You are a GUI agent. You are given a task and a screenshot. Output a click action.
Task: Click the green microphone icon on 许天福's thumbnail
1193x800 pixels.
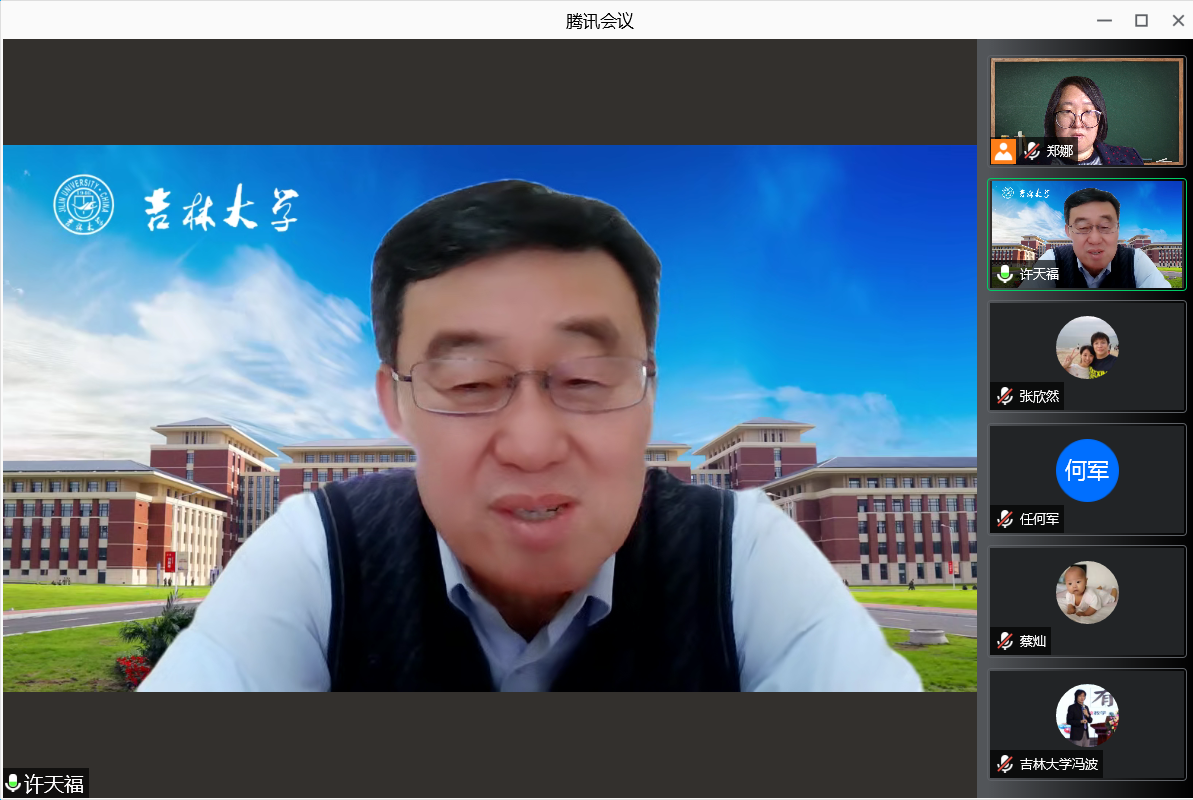click(x=1005, y=274)
